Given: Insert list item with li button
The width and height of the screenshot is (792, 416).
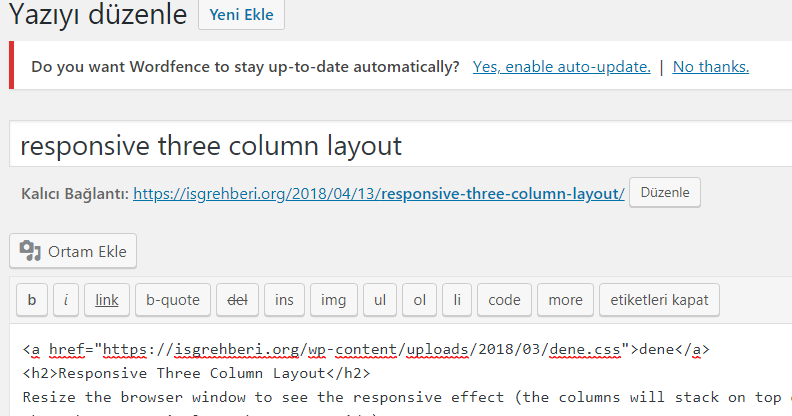Looking at the screenshot, I should coord(457,300).
